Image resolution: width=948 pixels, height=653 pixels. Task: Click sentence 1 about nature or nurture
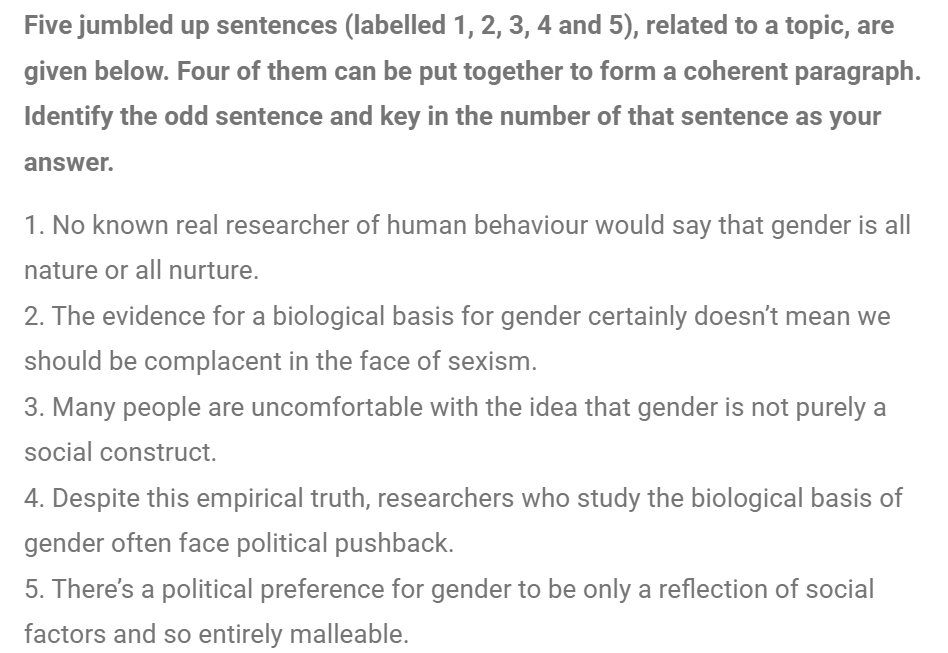tap(467, 247)
